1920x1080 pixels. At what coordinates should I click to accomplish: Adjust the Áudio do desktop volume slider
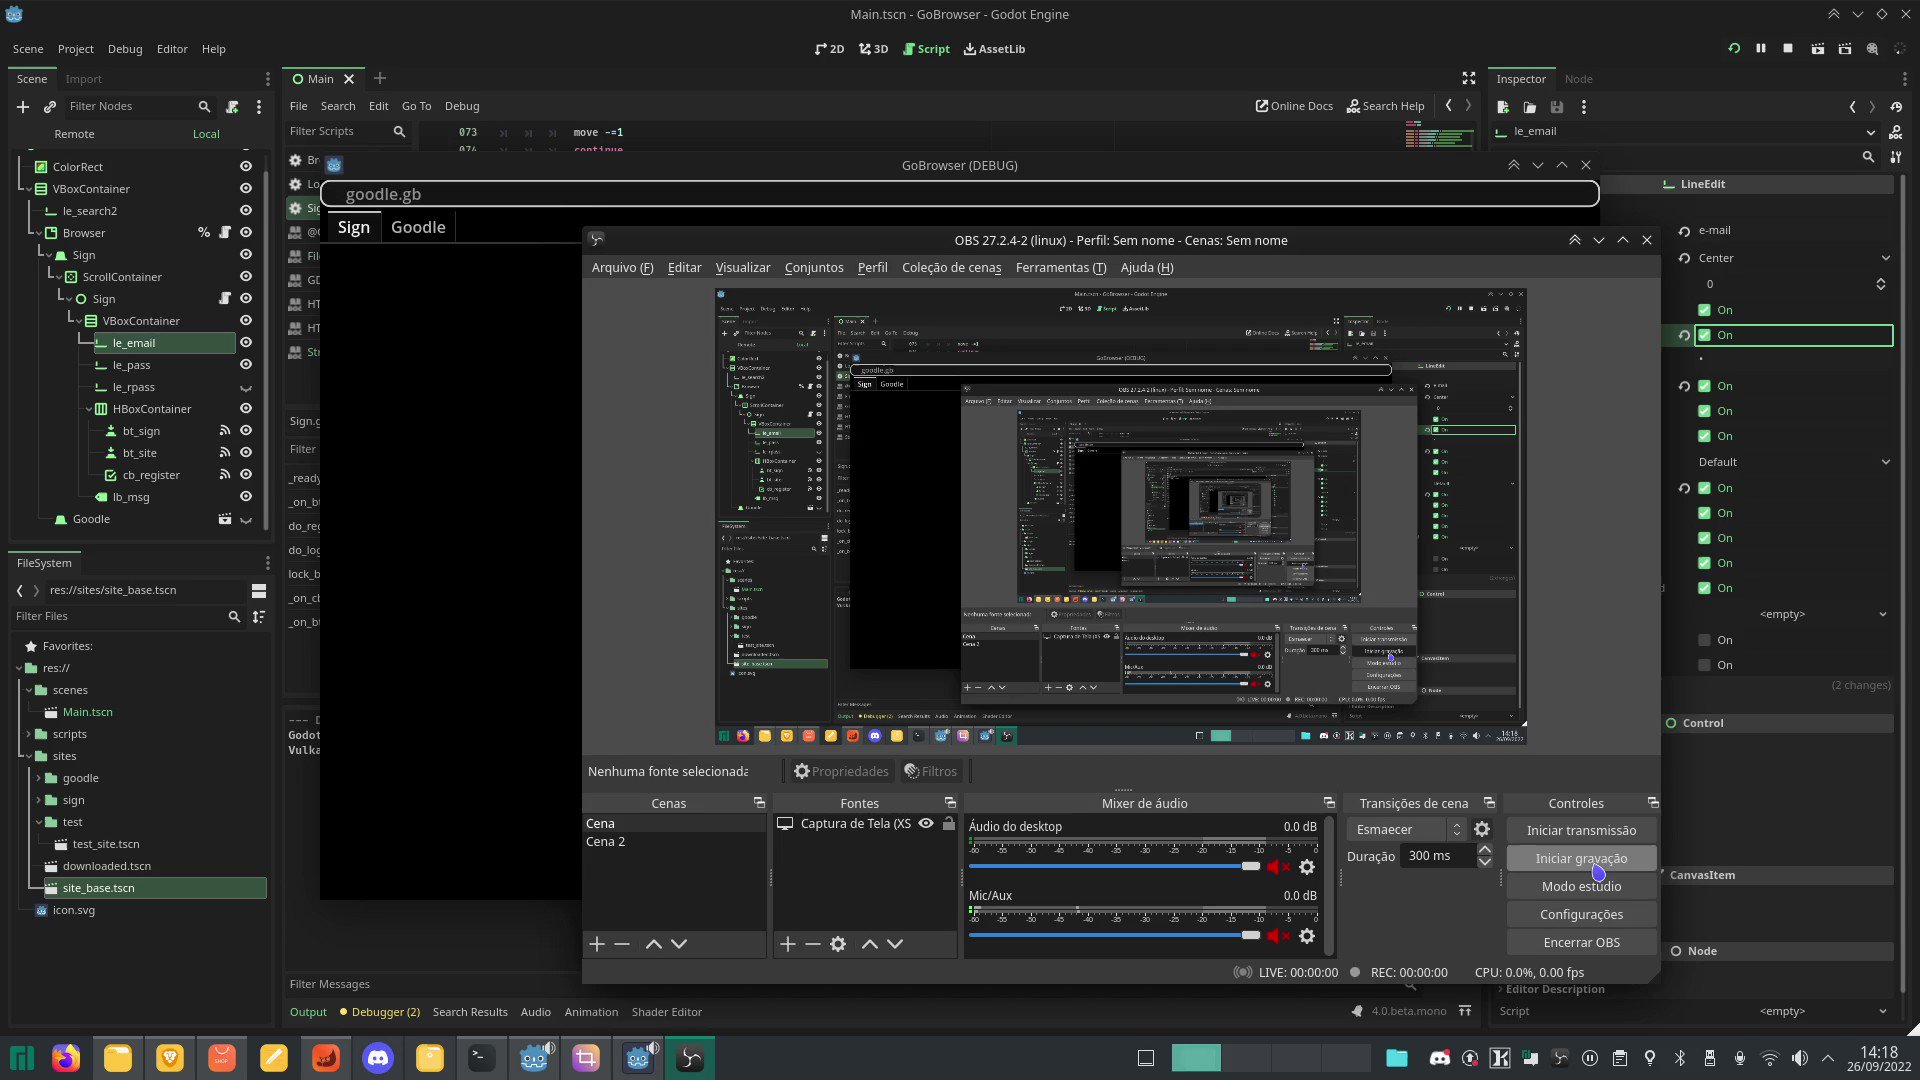click(x=1114, y=866)
